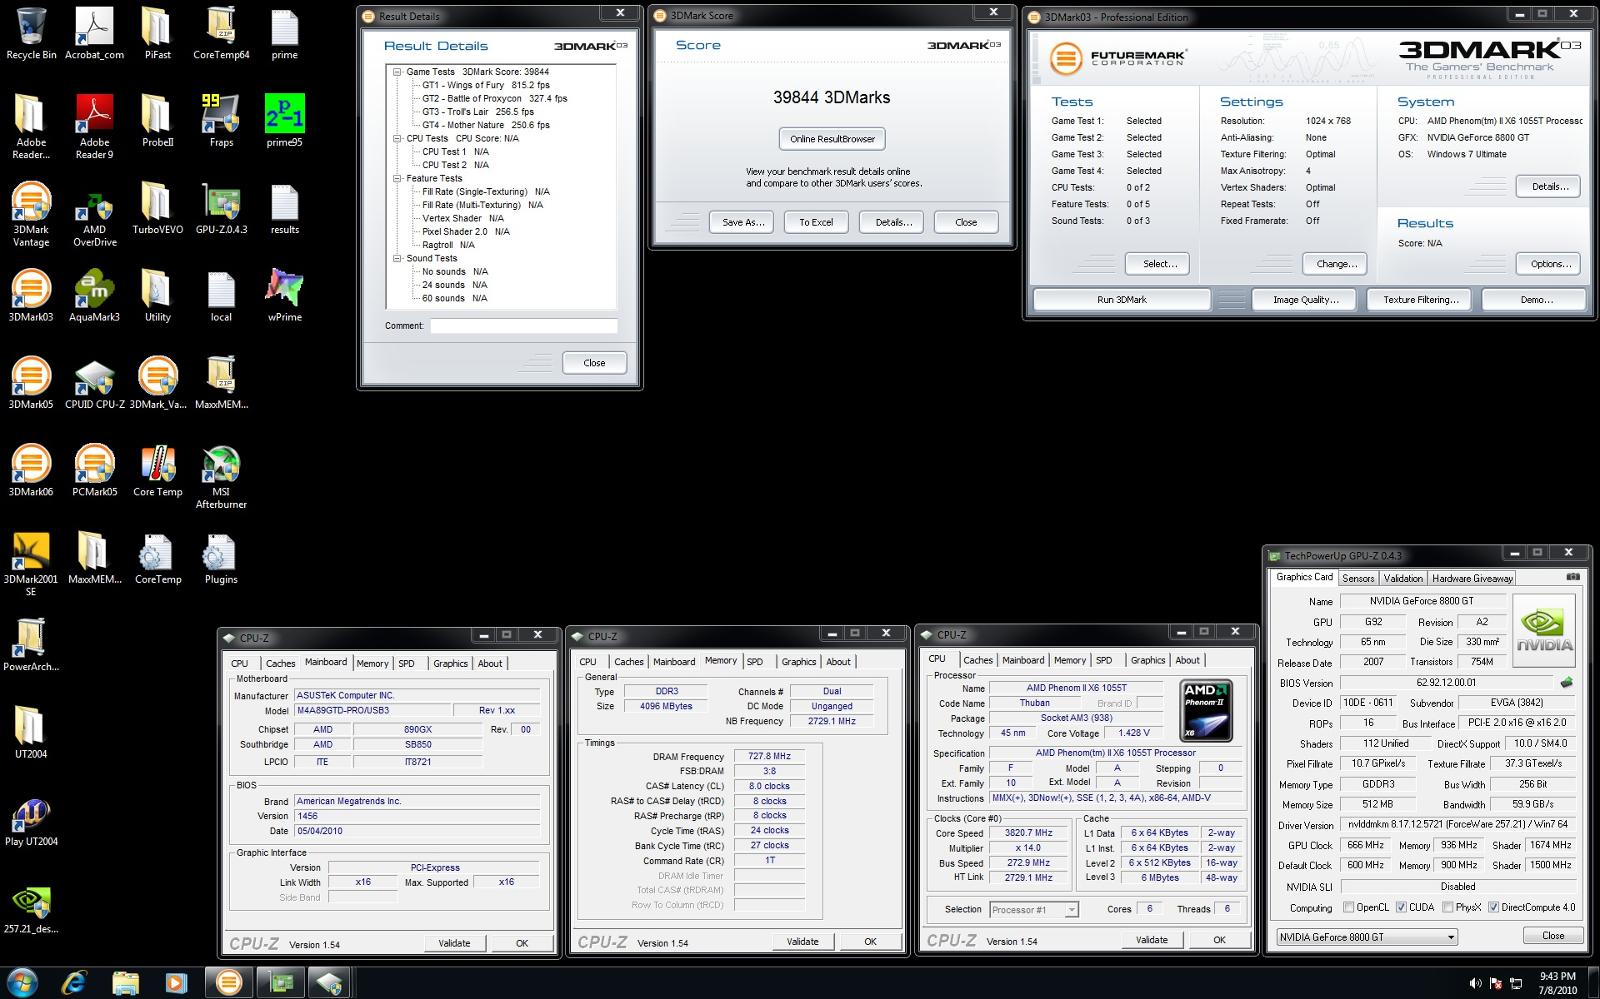Open the Hardware Giveaway tab
Viewport: 1600px width, 999px height.
point(1472,578)
